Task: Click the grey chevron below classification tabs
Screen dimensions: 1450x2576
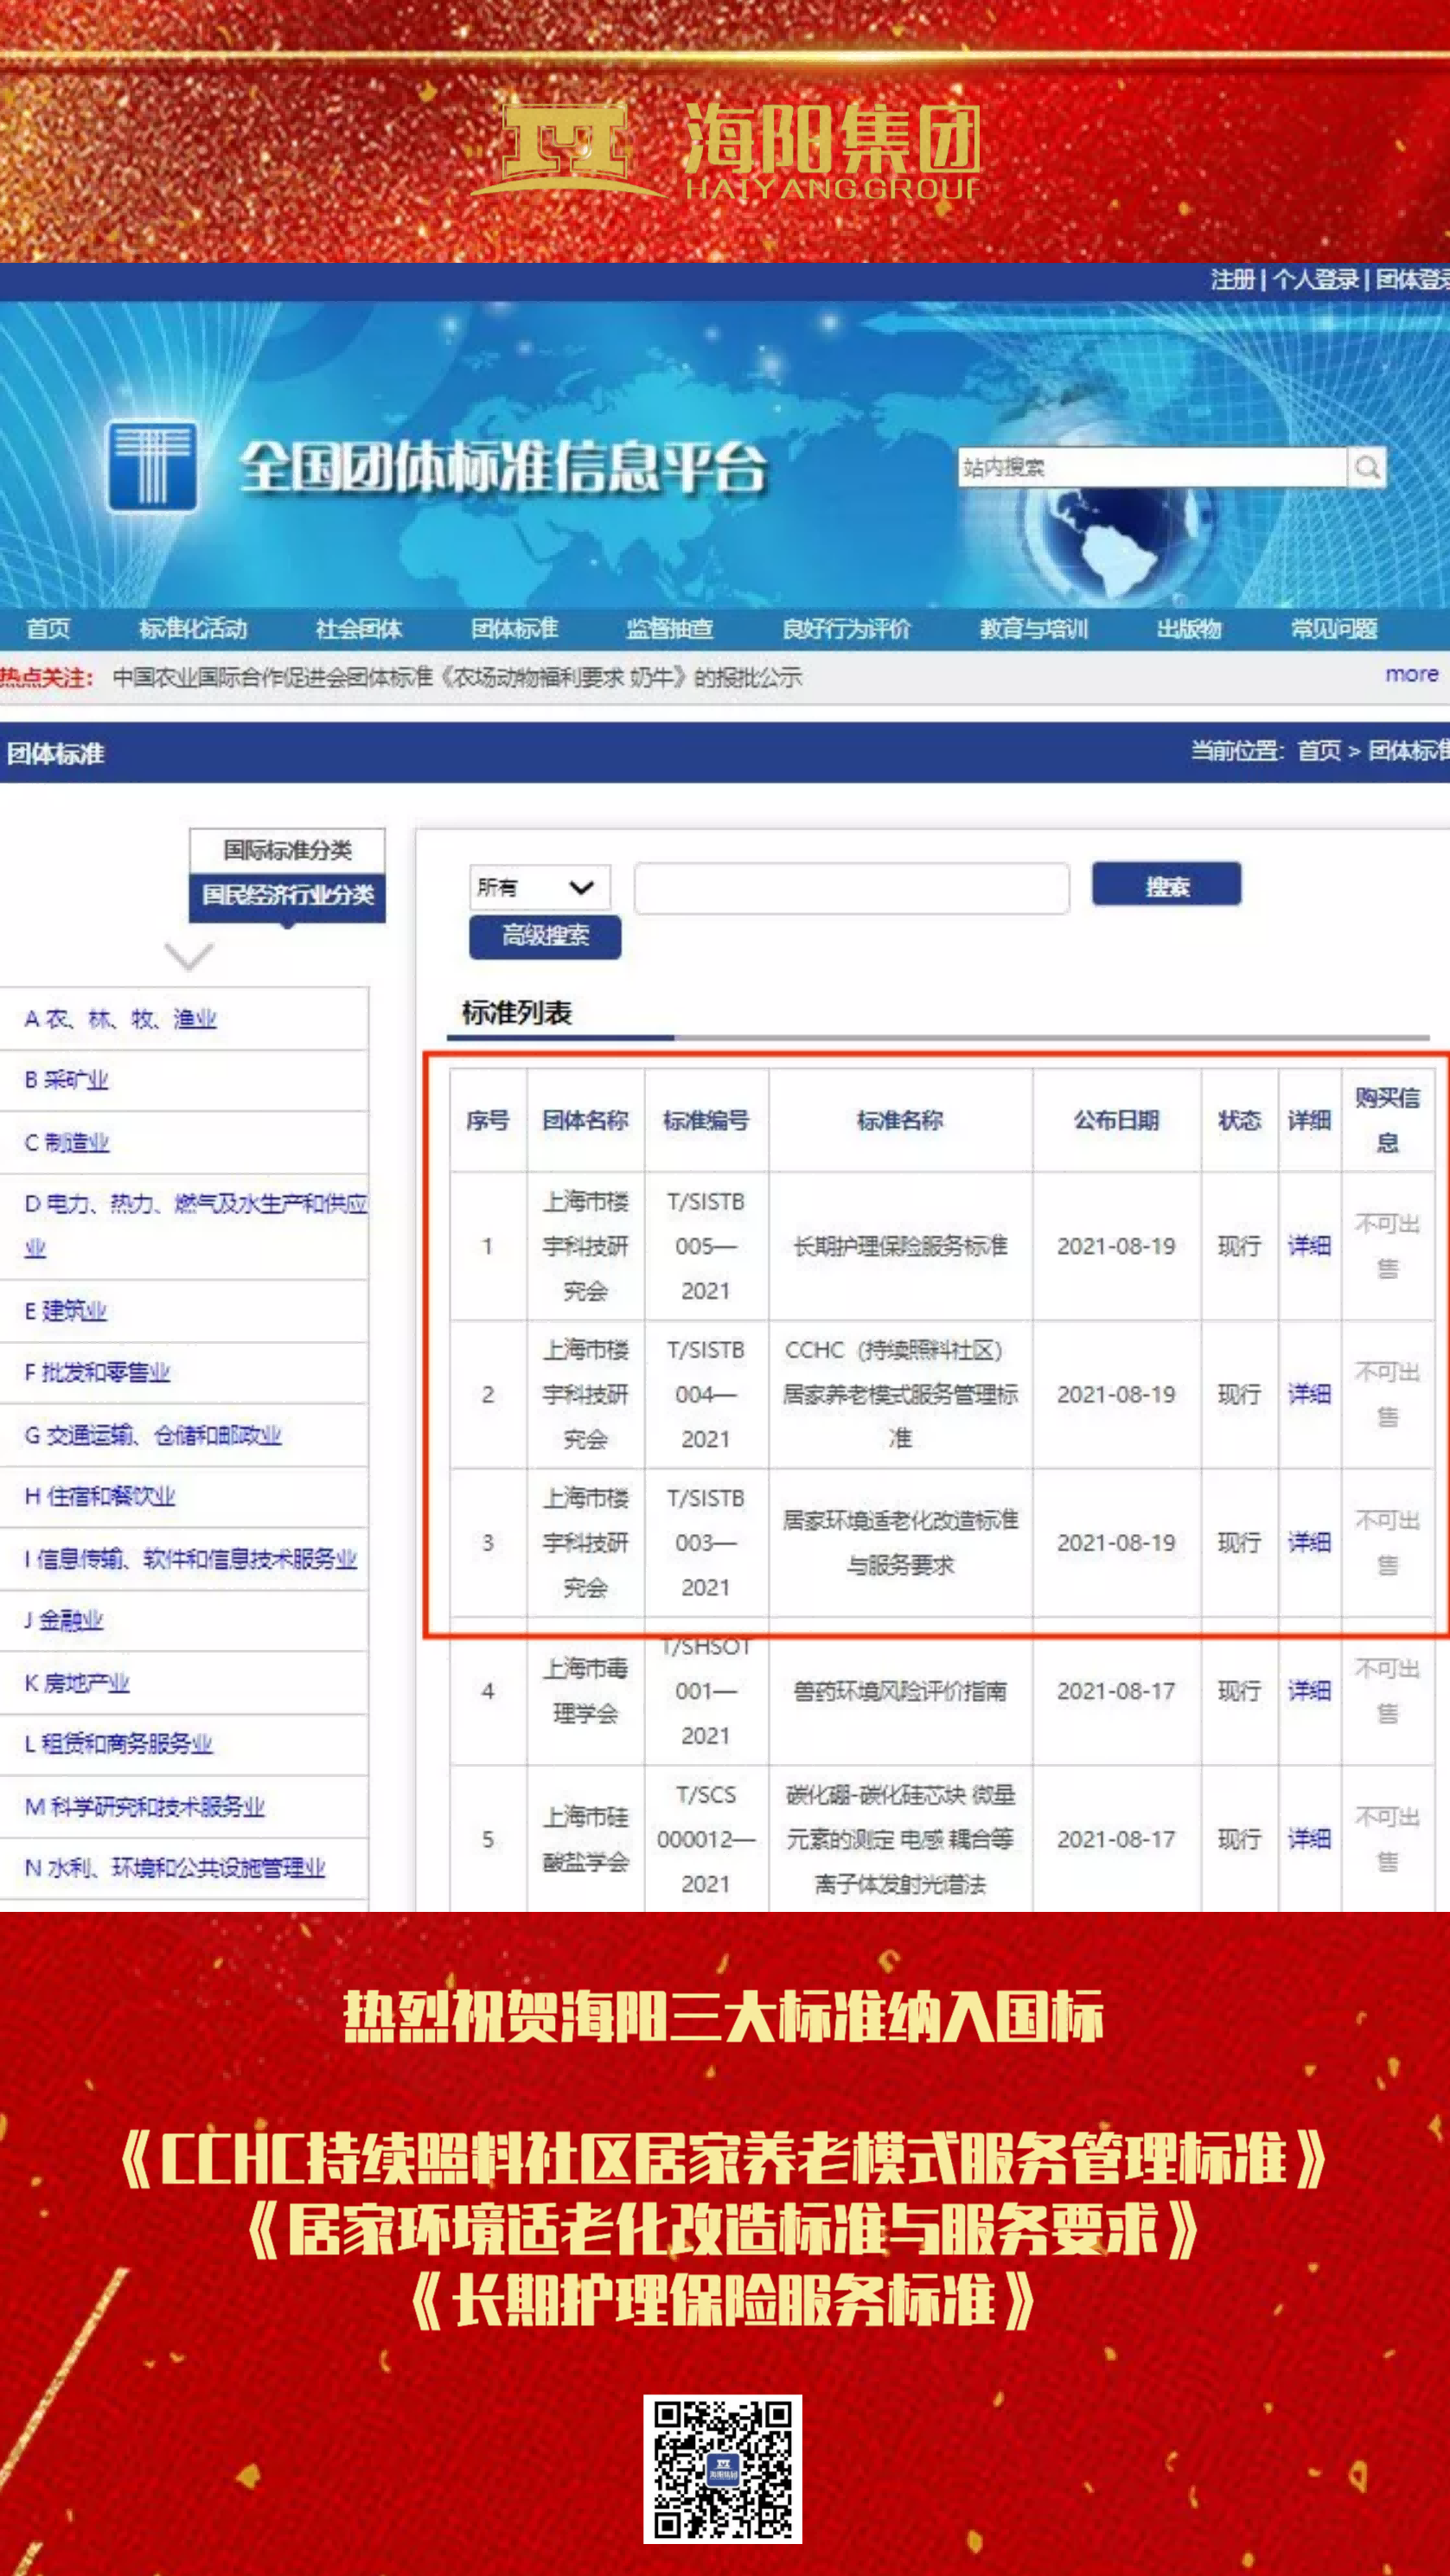Action: pos(189,956)
